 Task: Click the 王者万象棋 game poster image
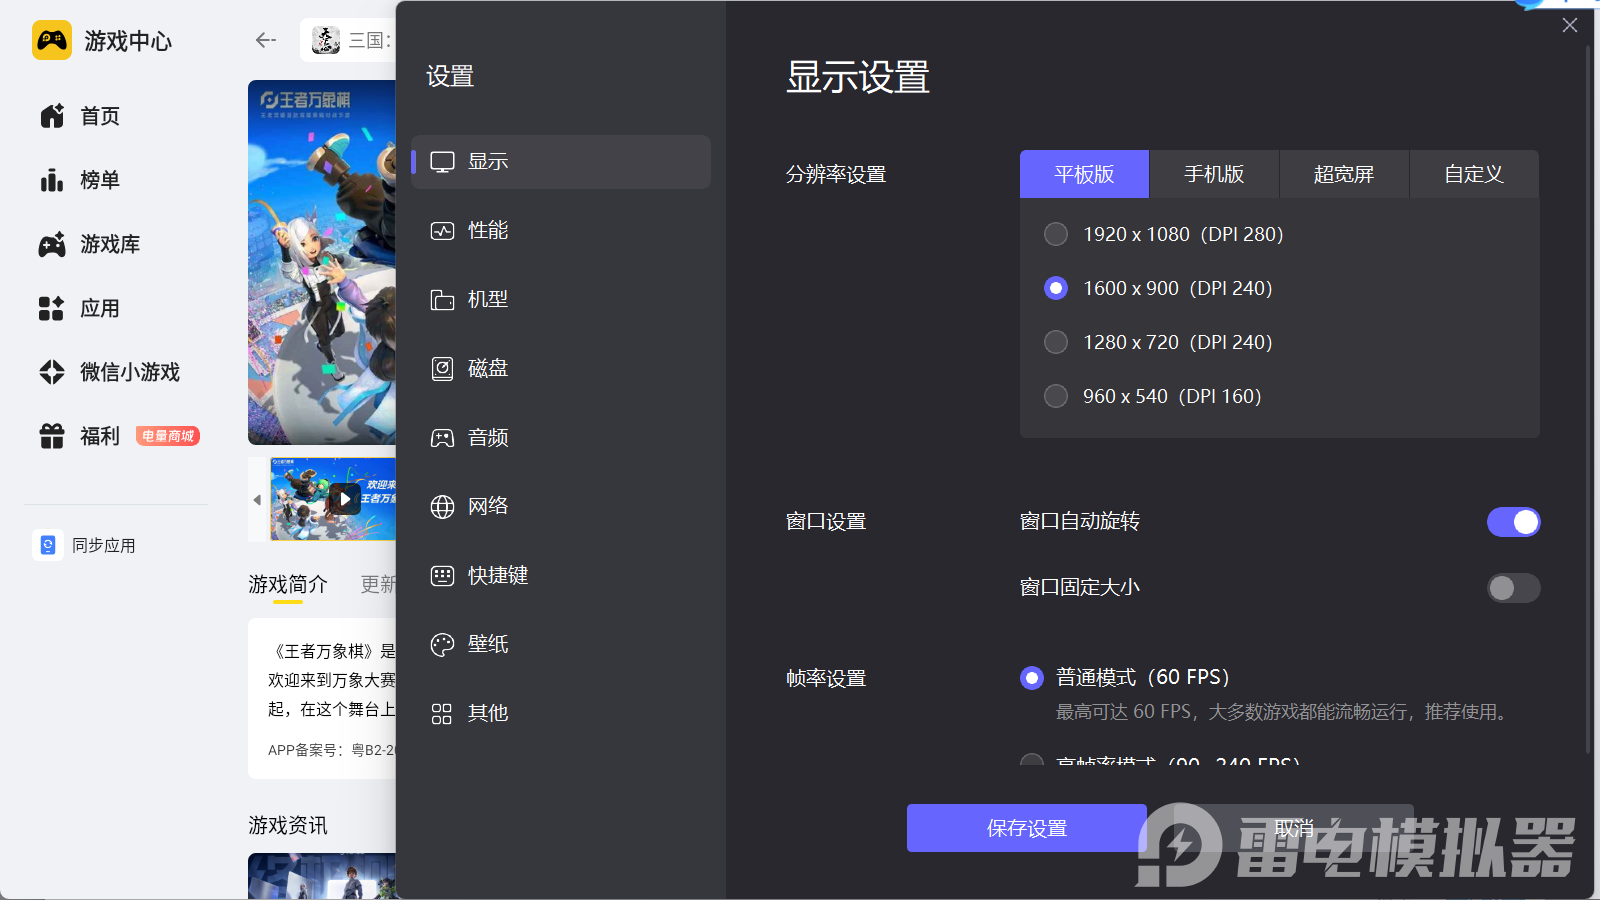pyautogui.click(x=322, y=262)
